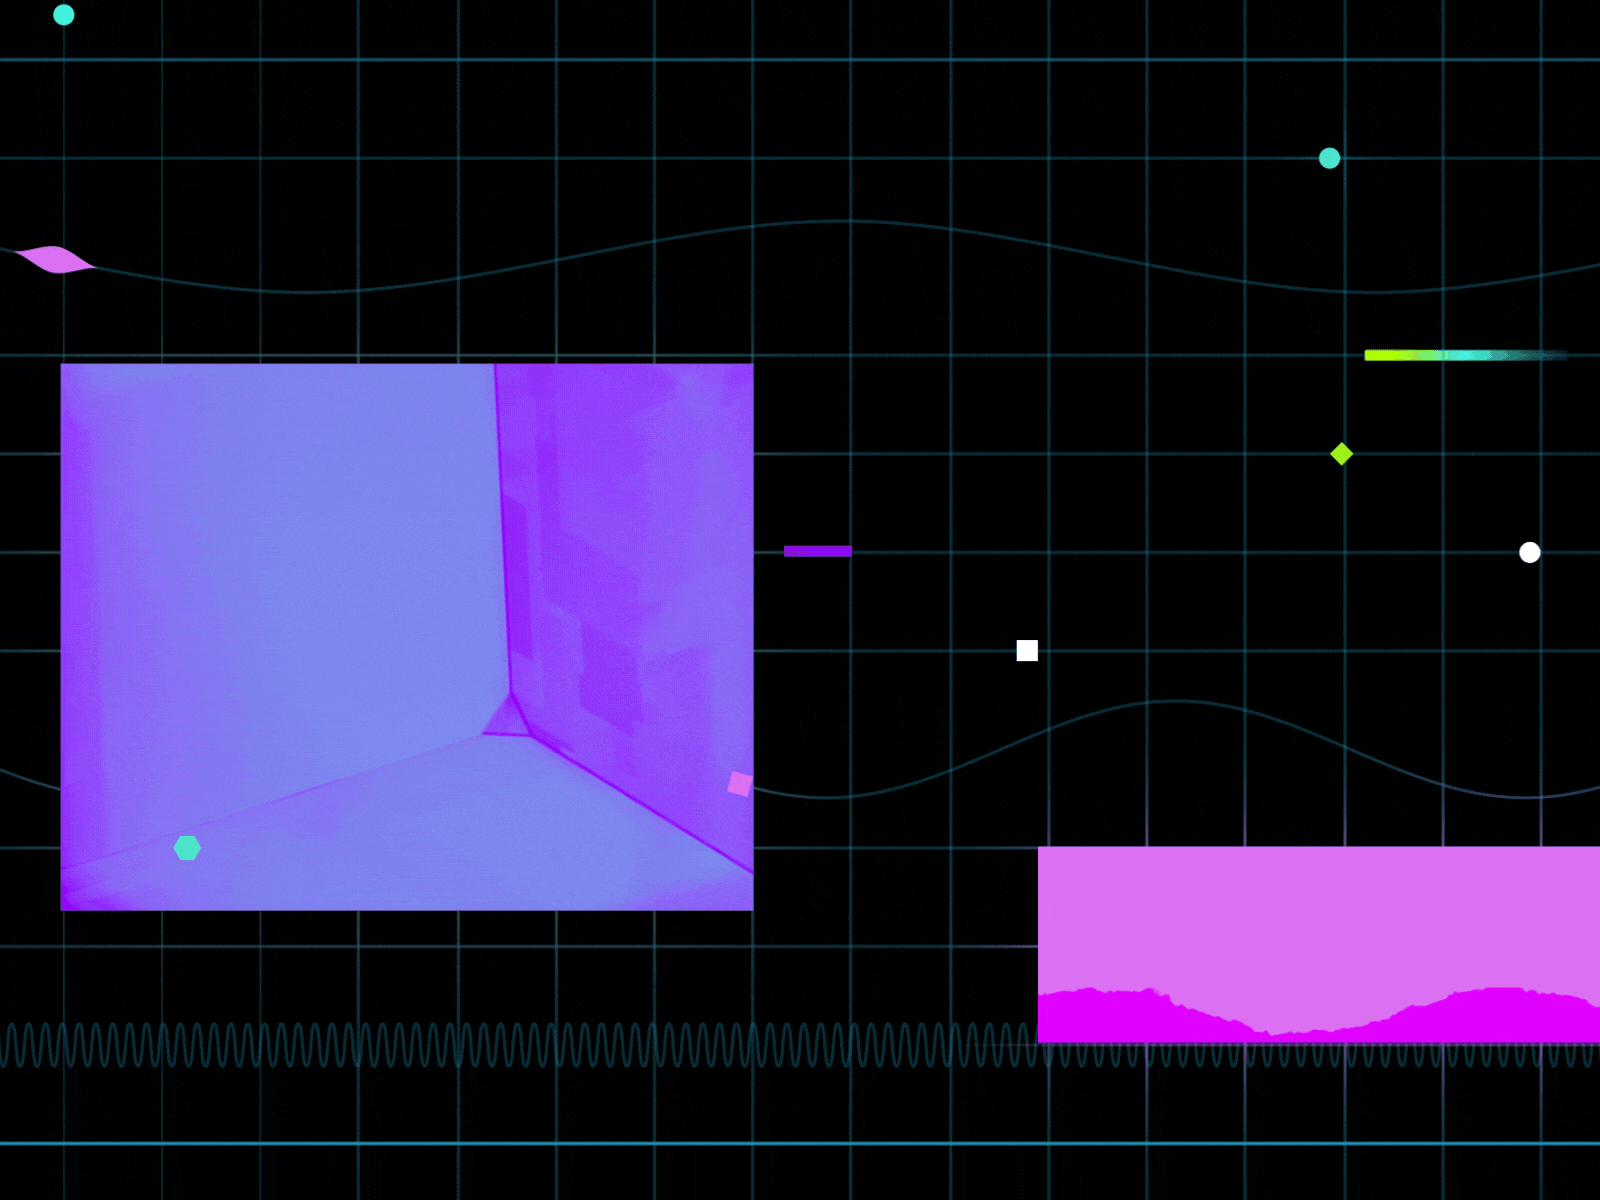Click the pink leaf shape on the wave line
Screen dimensions: 1600x1200
55,259
